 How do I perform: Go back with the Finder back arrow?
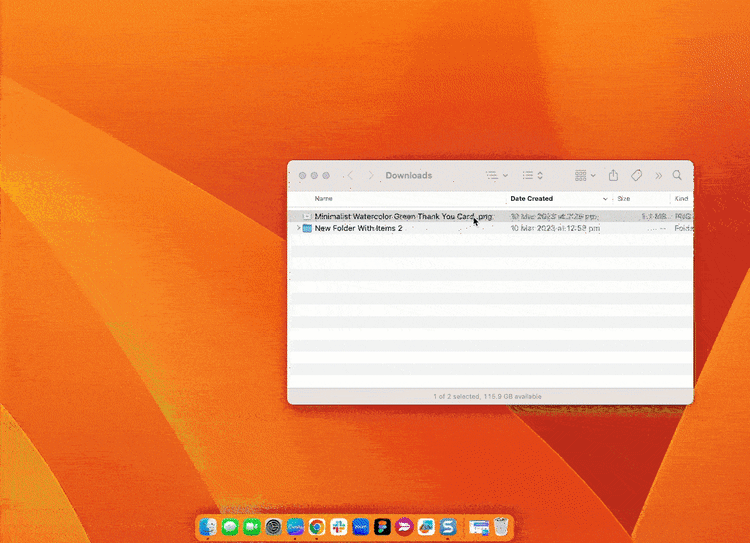tap(350, 176)
